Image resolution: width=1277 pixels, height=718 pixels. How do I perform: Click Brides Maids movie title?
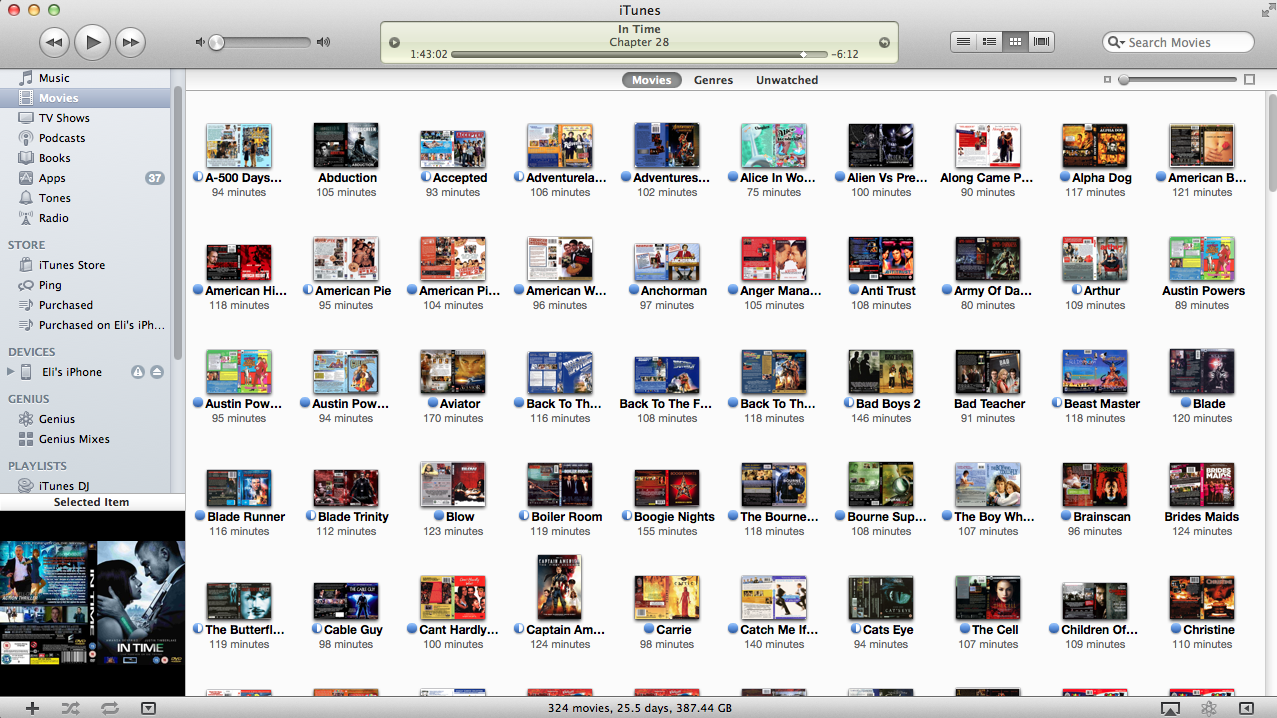(1201, 517)
